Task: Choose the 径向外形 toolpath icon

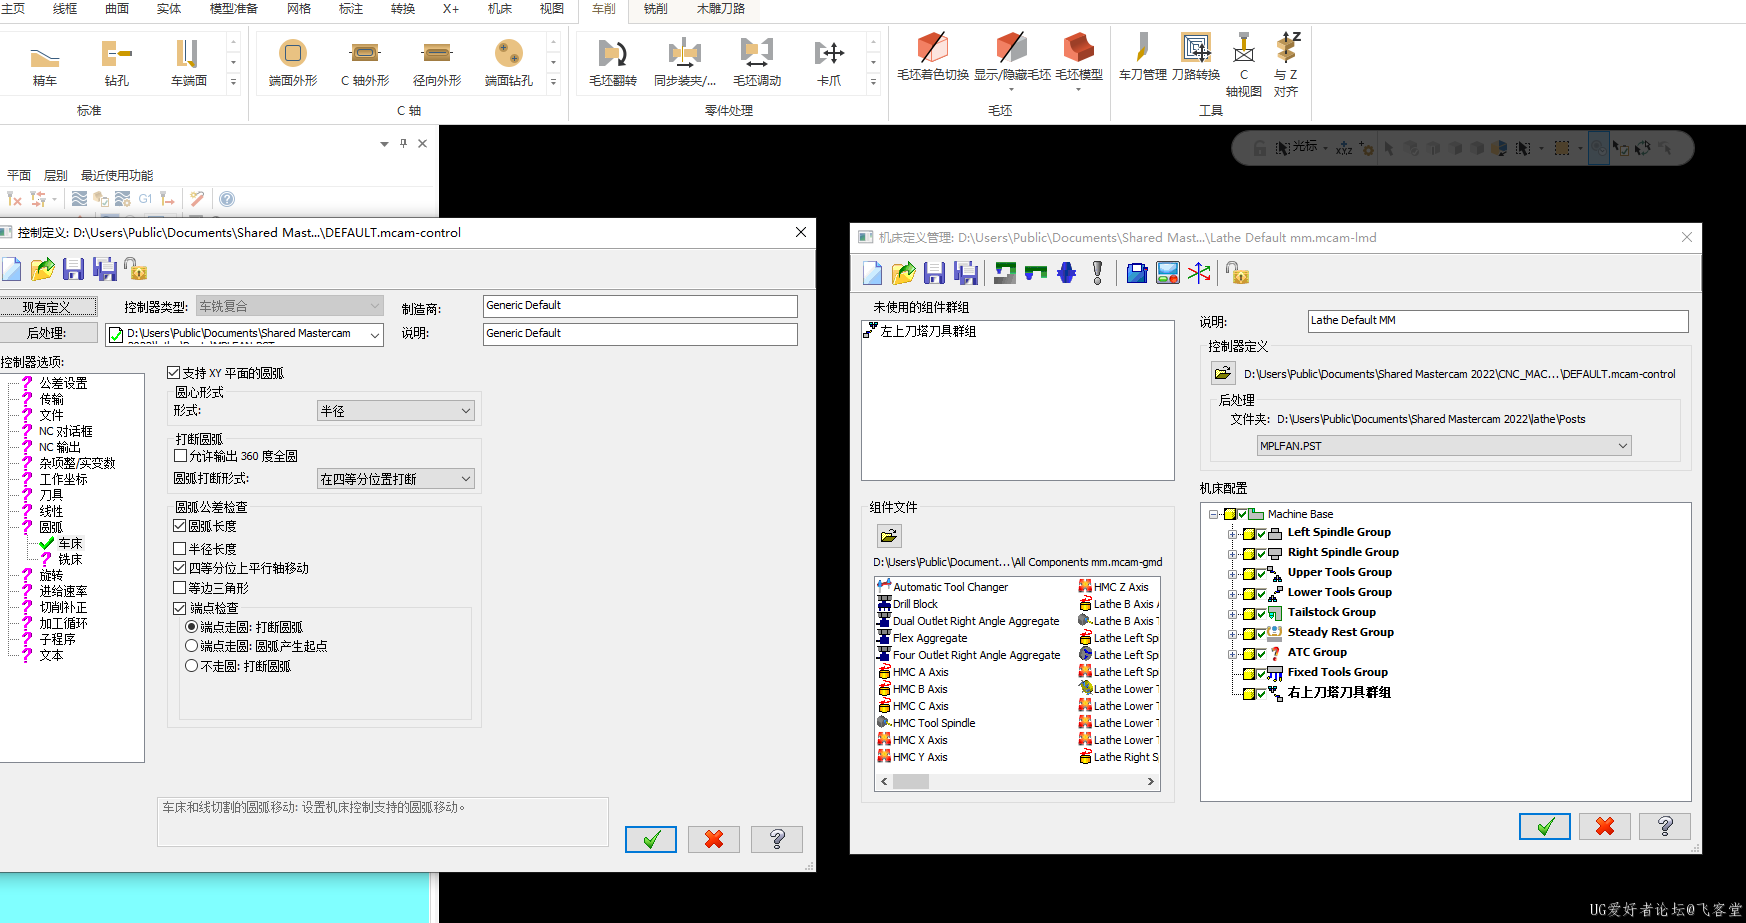Action: (x=437, y=62)
